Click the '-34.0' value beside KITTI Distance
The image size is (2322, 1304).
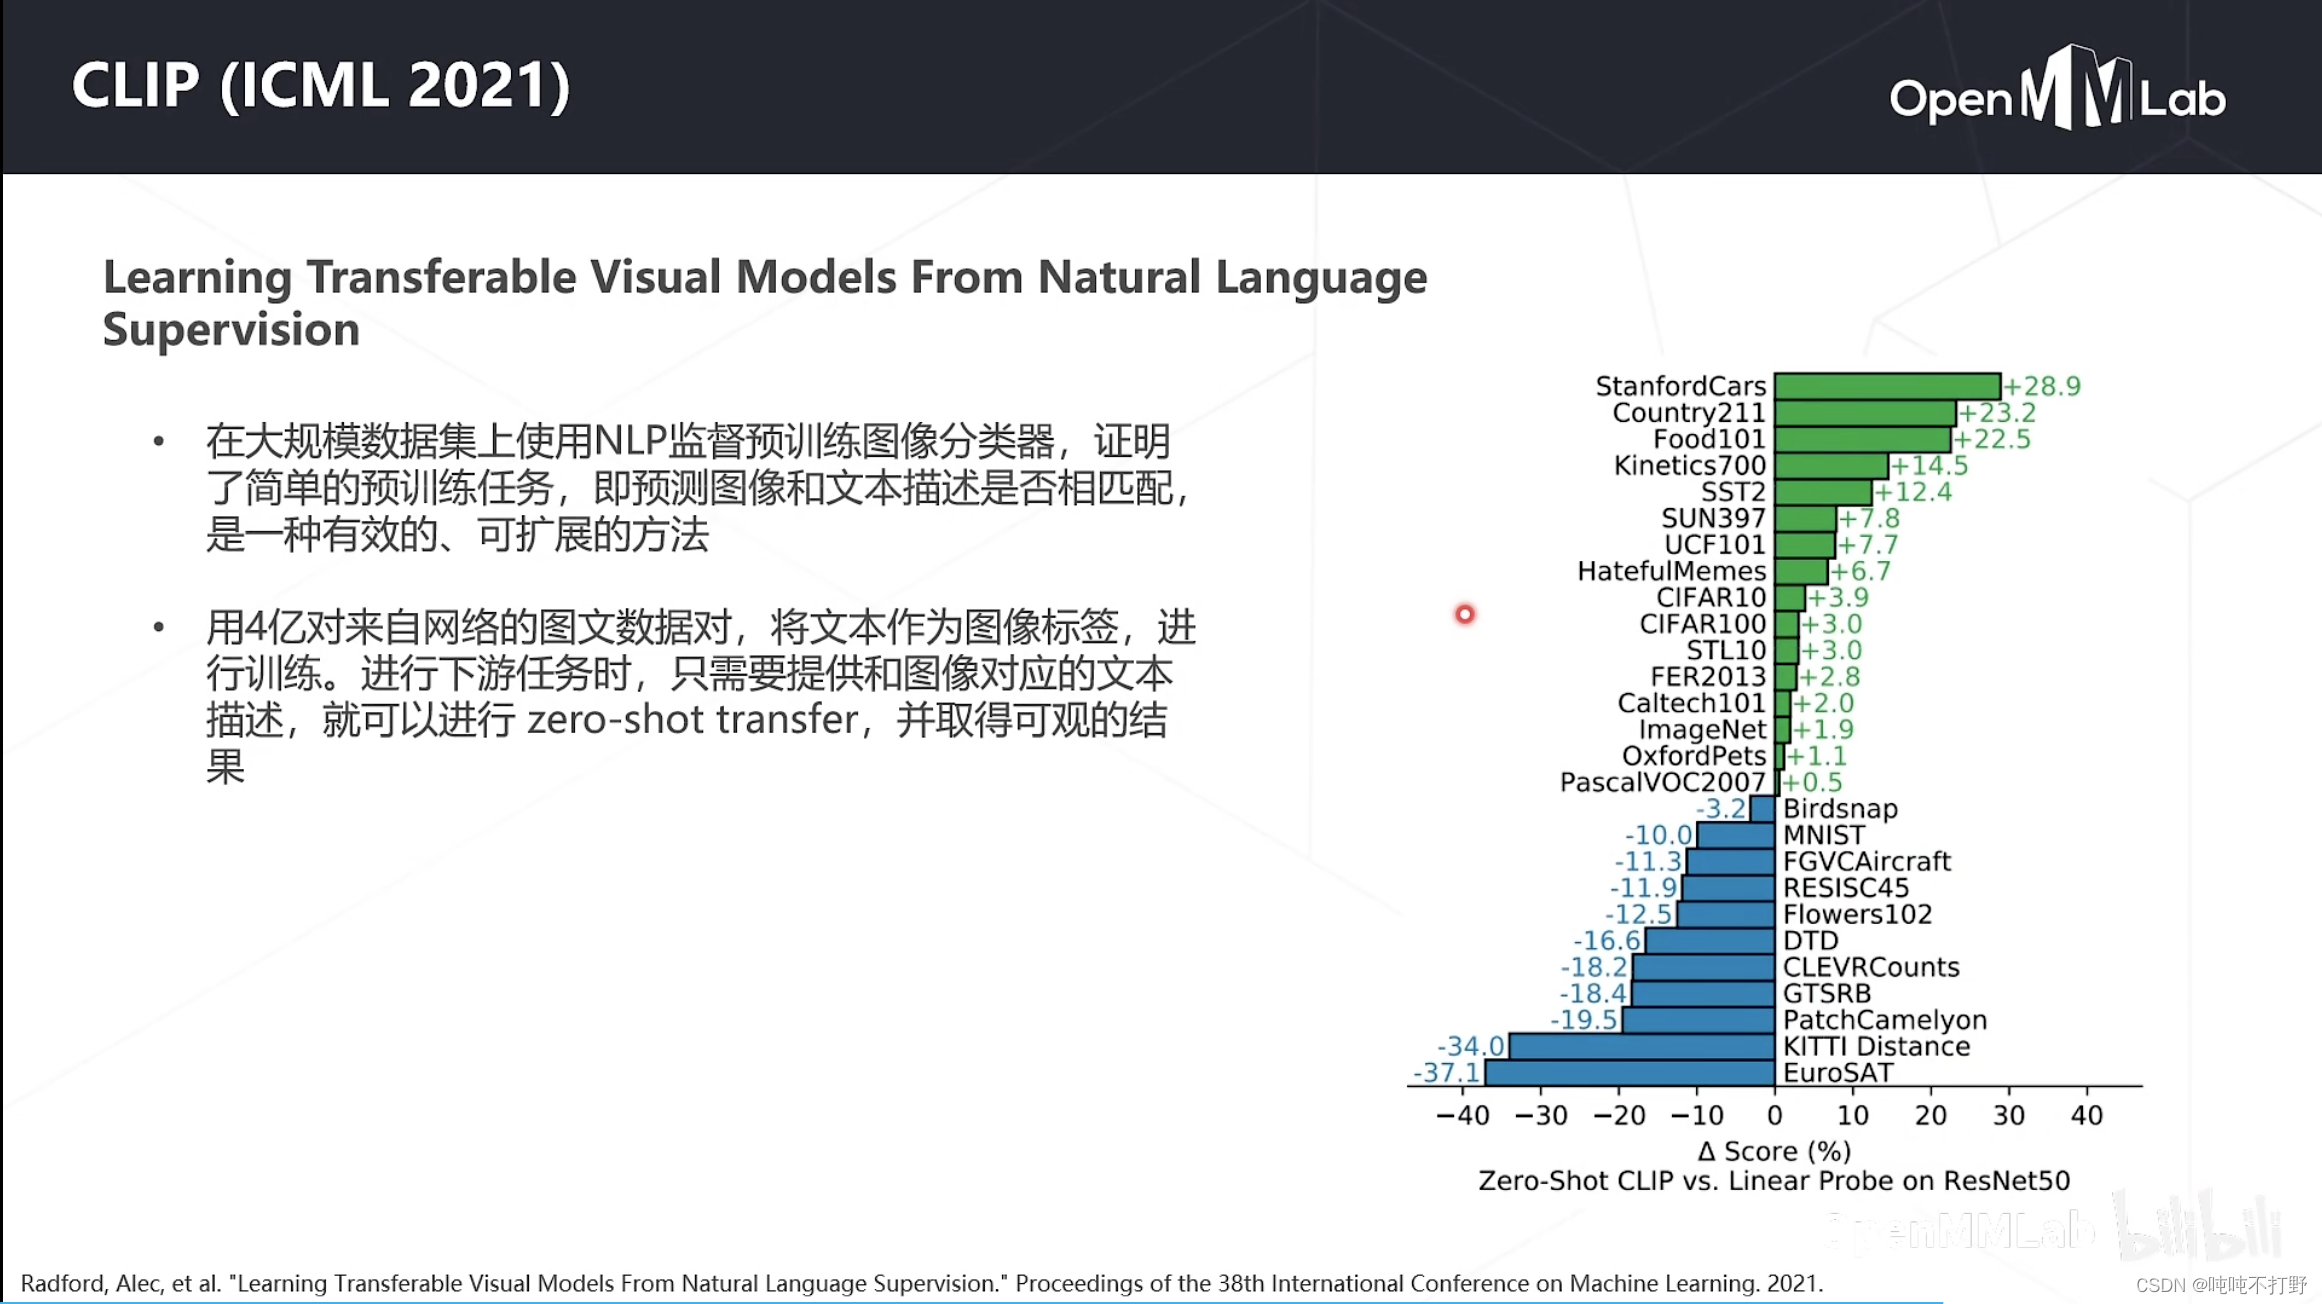[x=1471, y=1046]
